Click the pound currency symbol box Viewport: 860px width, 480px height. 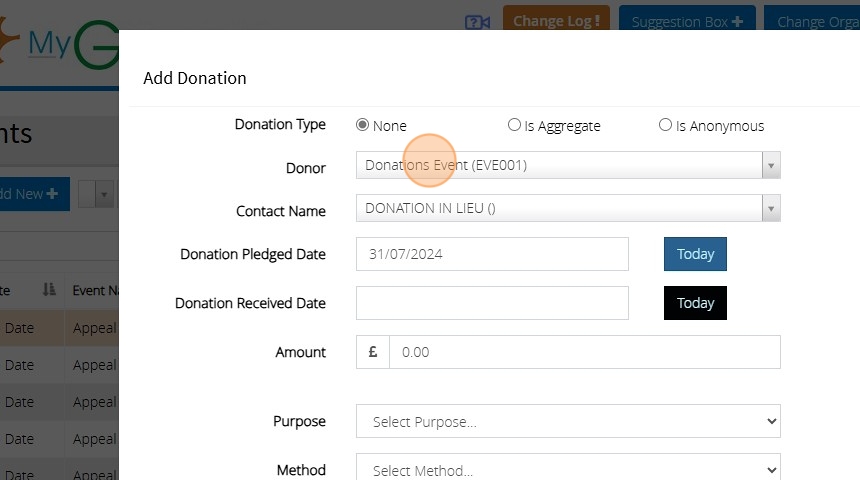coord(373,352)
